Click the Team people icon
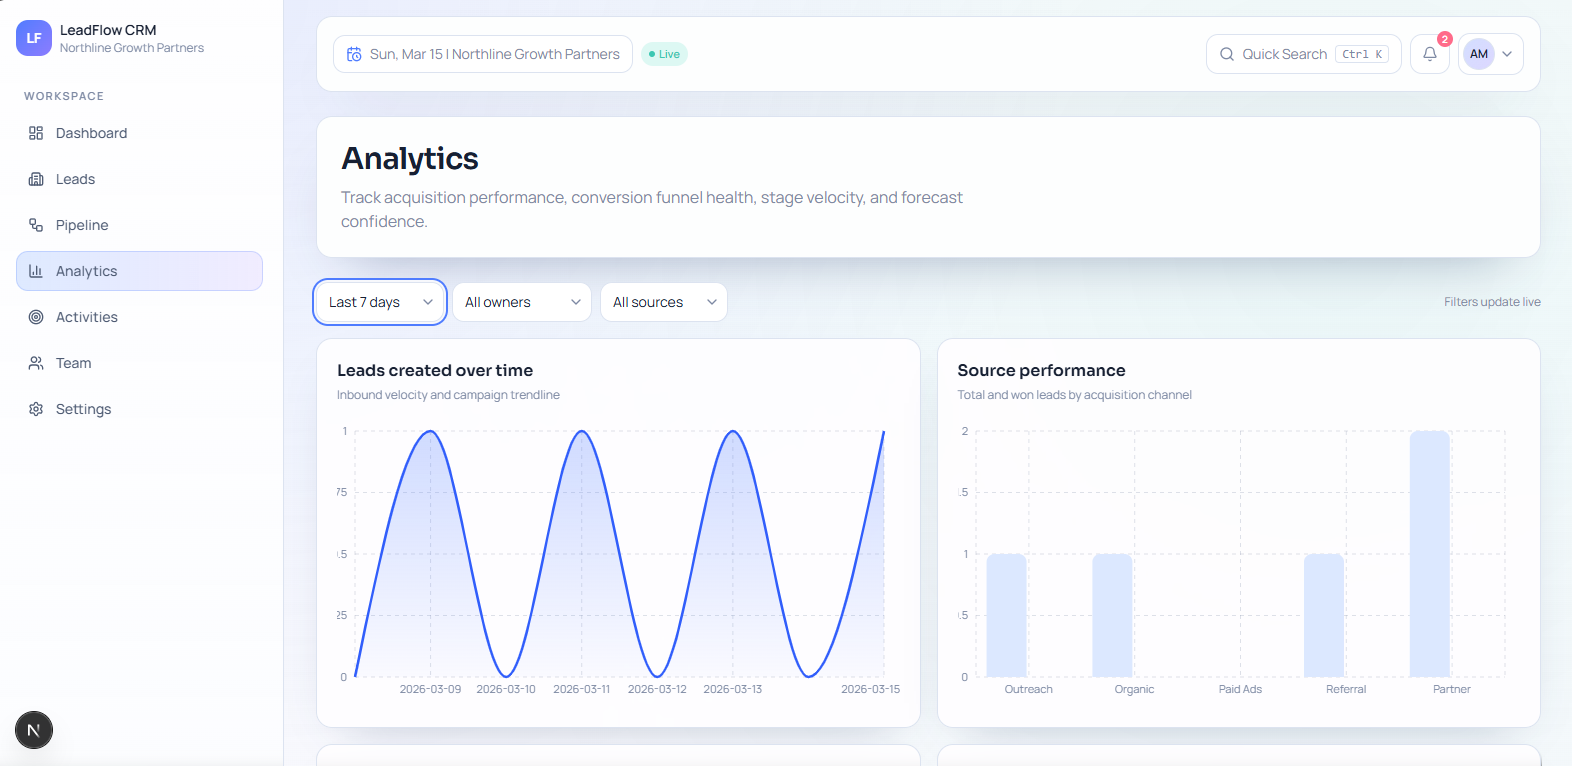This screenshot has width=1572, height=766. (36, 363)
